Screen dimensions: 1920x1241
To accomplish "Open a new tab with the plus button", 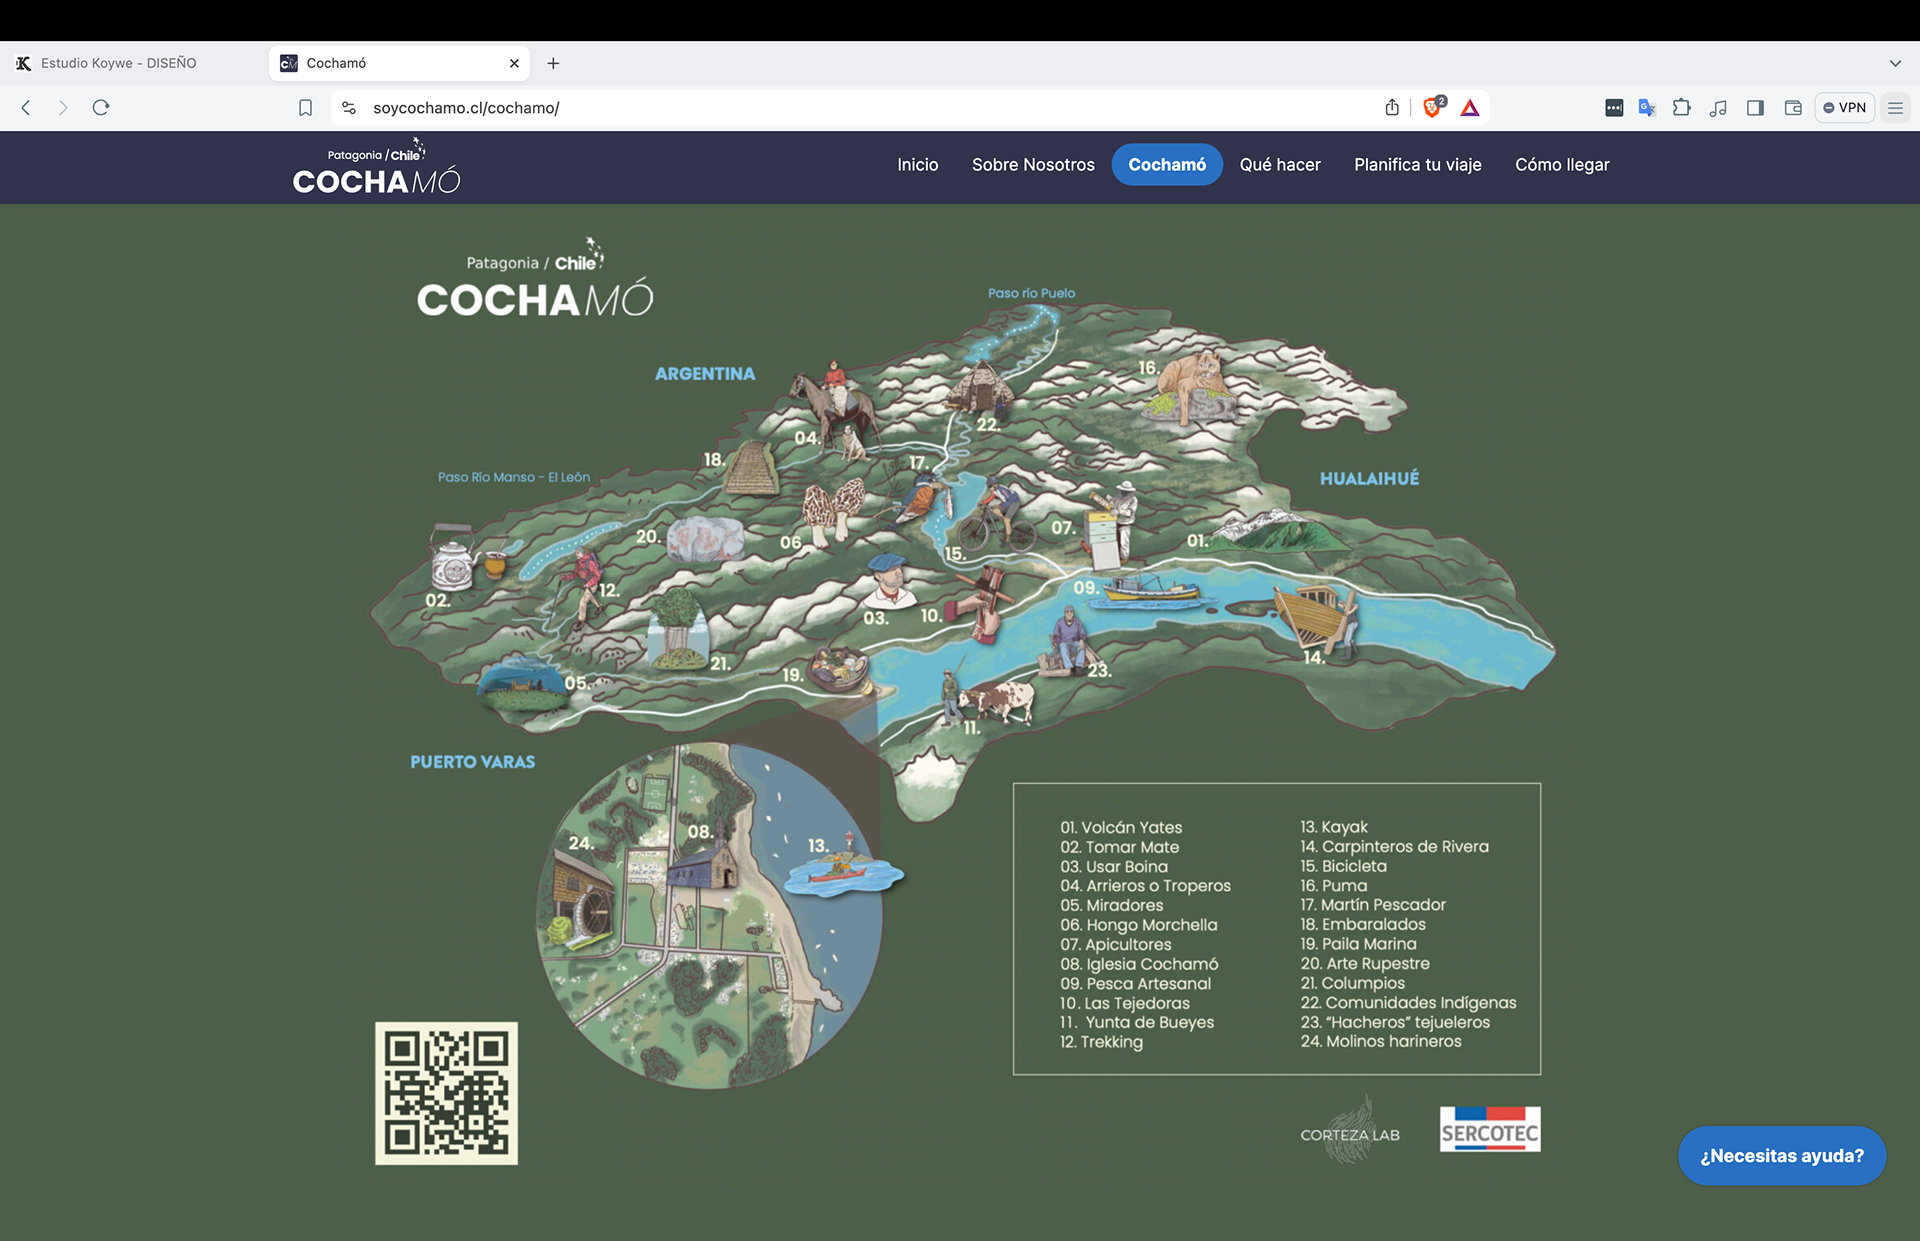I will tap(553, 63).
